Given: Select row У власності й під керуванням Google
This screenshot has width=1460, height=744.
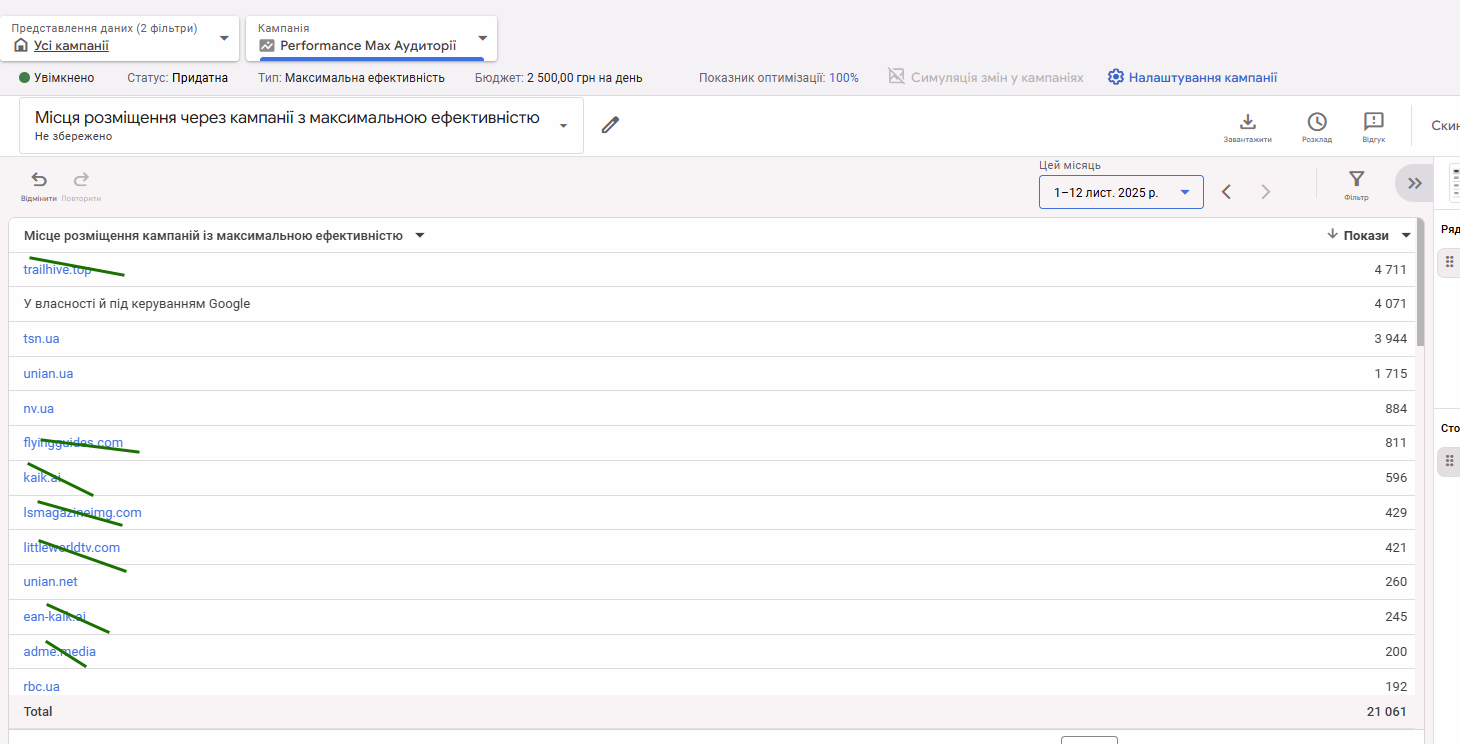Looking at the screenshot, I should point(712,304).
